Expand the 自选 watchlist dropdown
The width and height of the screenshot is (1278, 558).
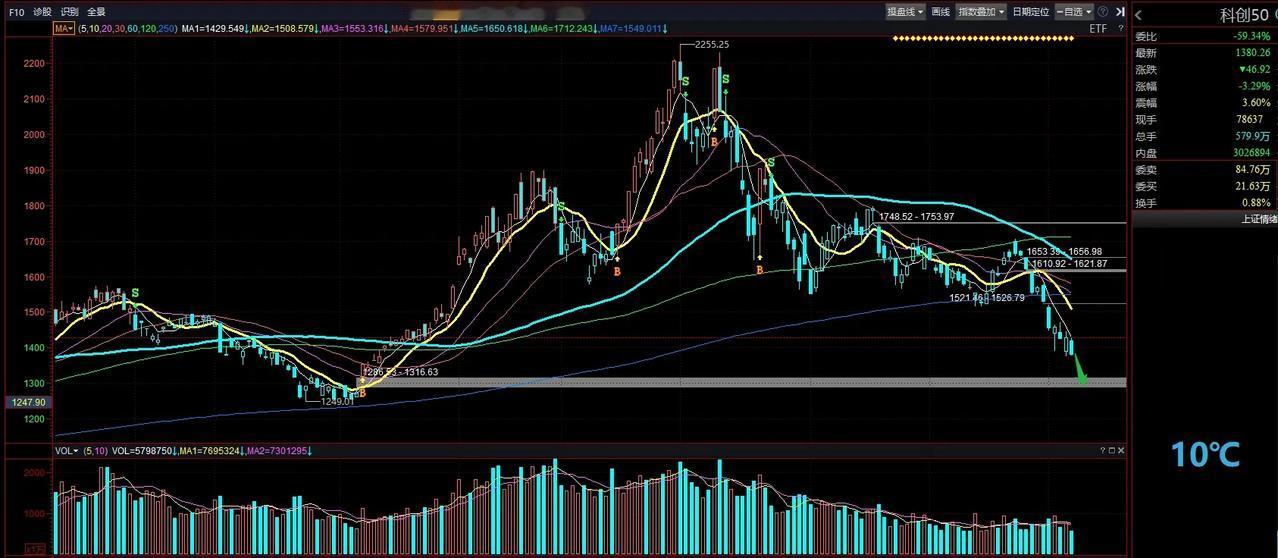(x=1074, y=12)
